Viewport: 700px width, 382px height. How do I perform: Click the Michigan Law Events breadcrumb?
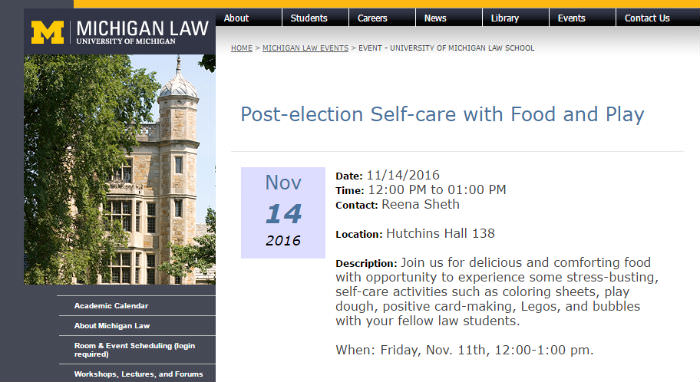click(x=305, y=48)
